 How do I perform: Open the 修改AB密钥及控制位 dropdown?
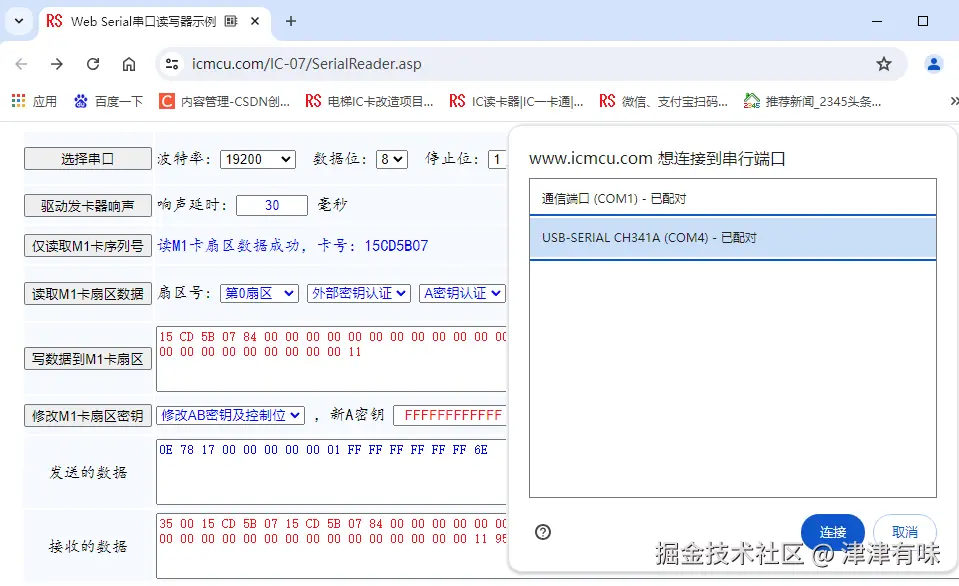[x=230, y=415]
